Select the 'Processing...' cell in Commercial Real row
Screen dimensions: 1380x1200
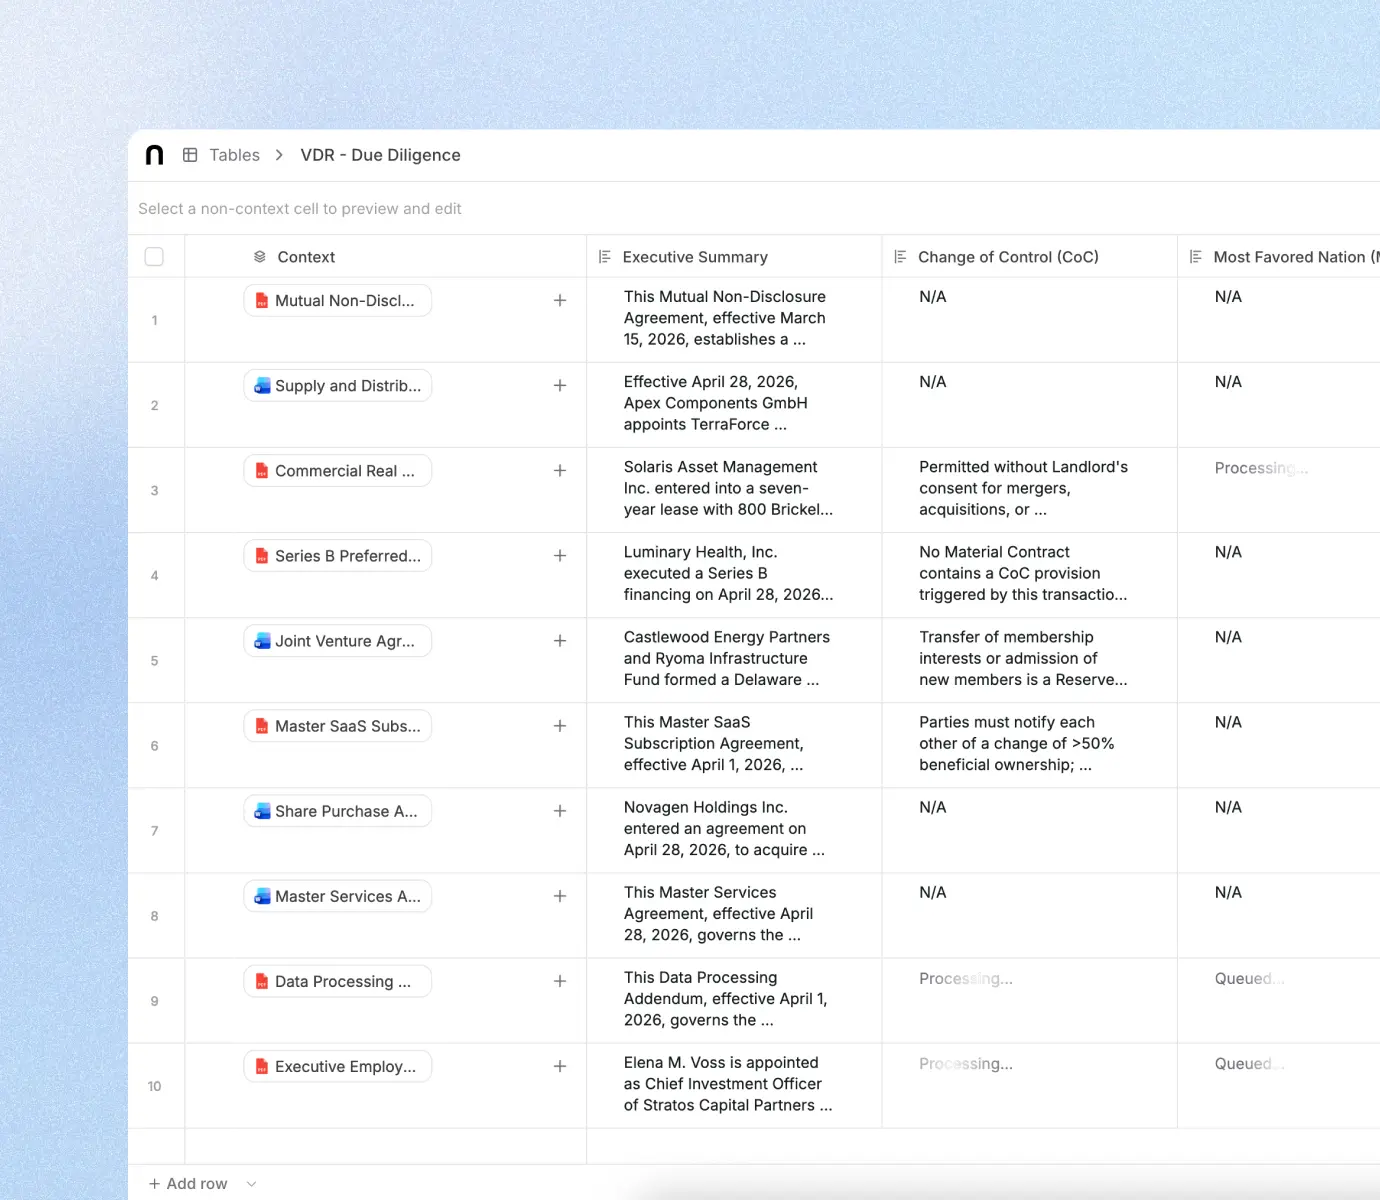point(1279,489)
